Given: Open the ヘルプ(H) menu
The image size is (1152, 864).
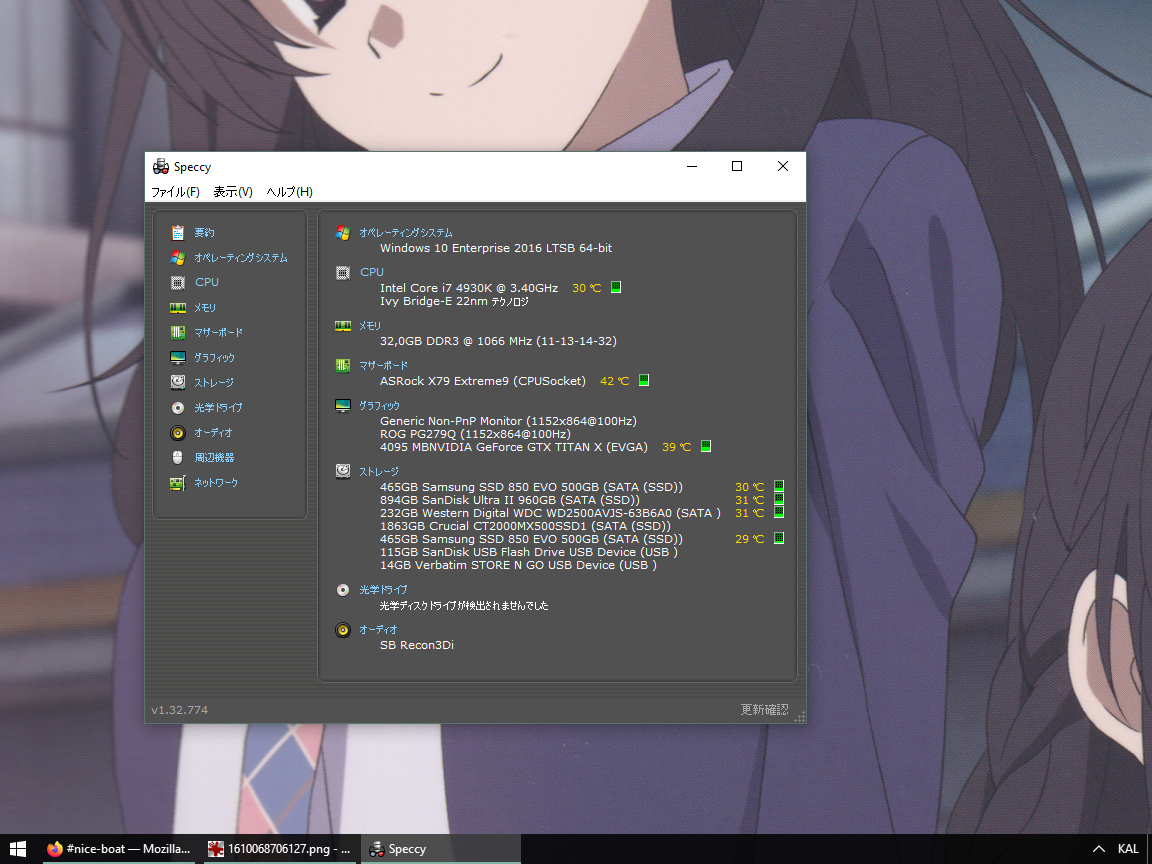Looking at the screenshot, I should coord(289,192).
